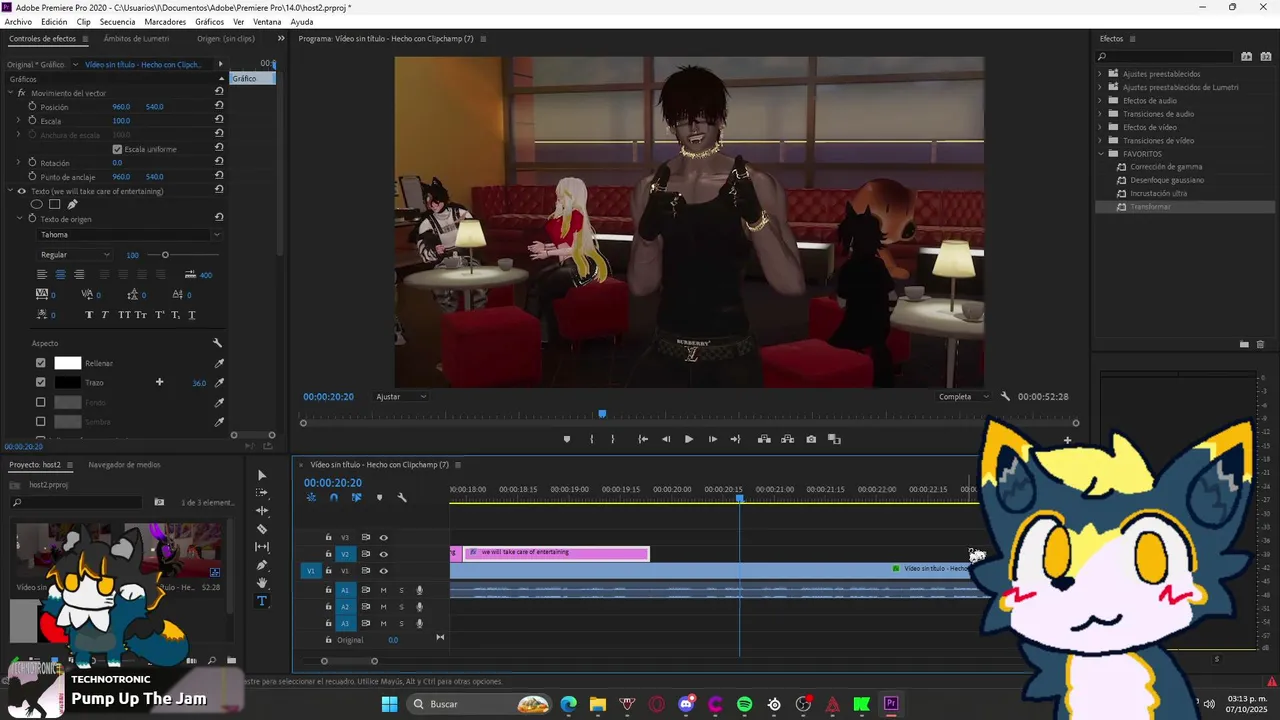This screenshot has width=1280, height=720.
Task: Select the Track Select Forward tool
Action: (262, 493)
